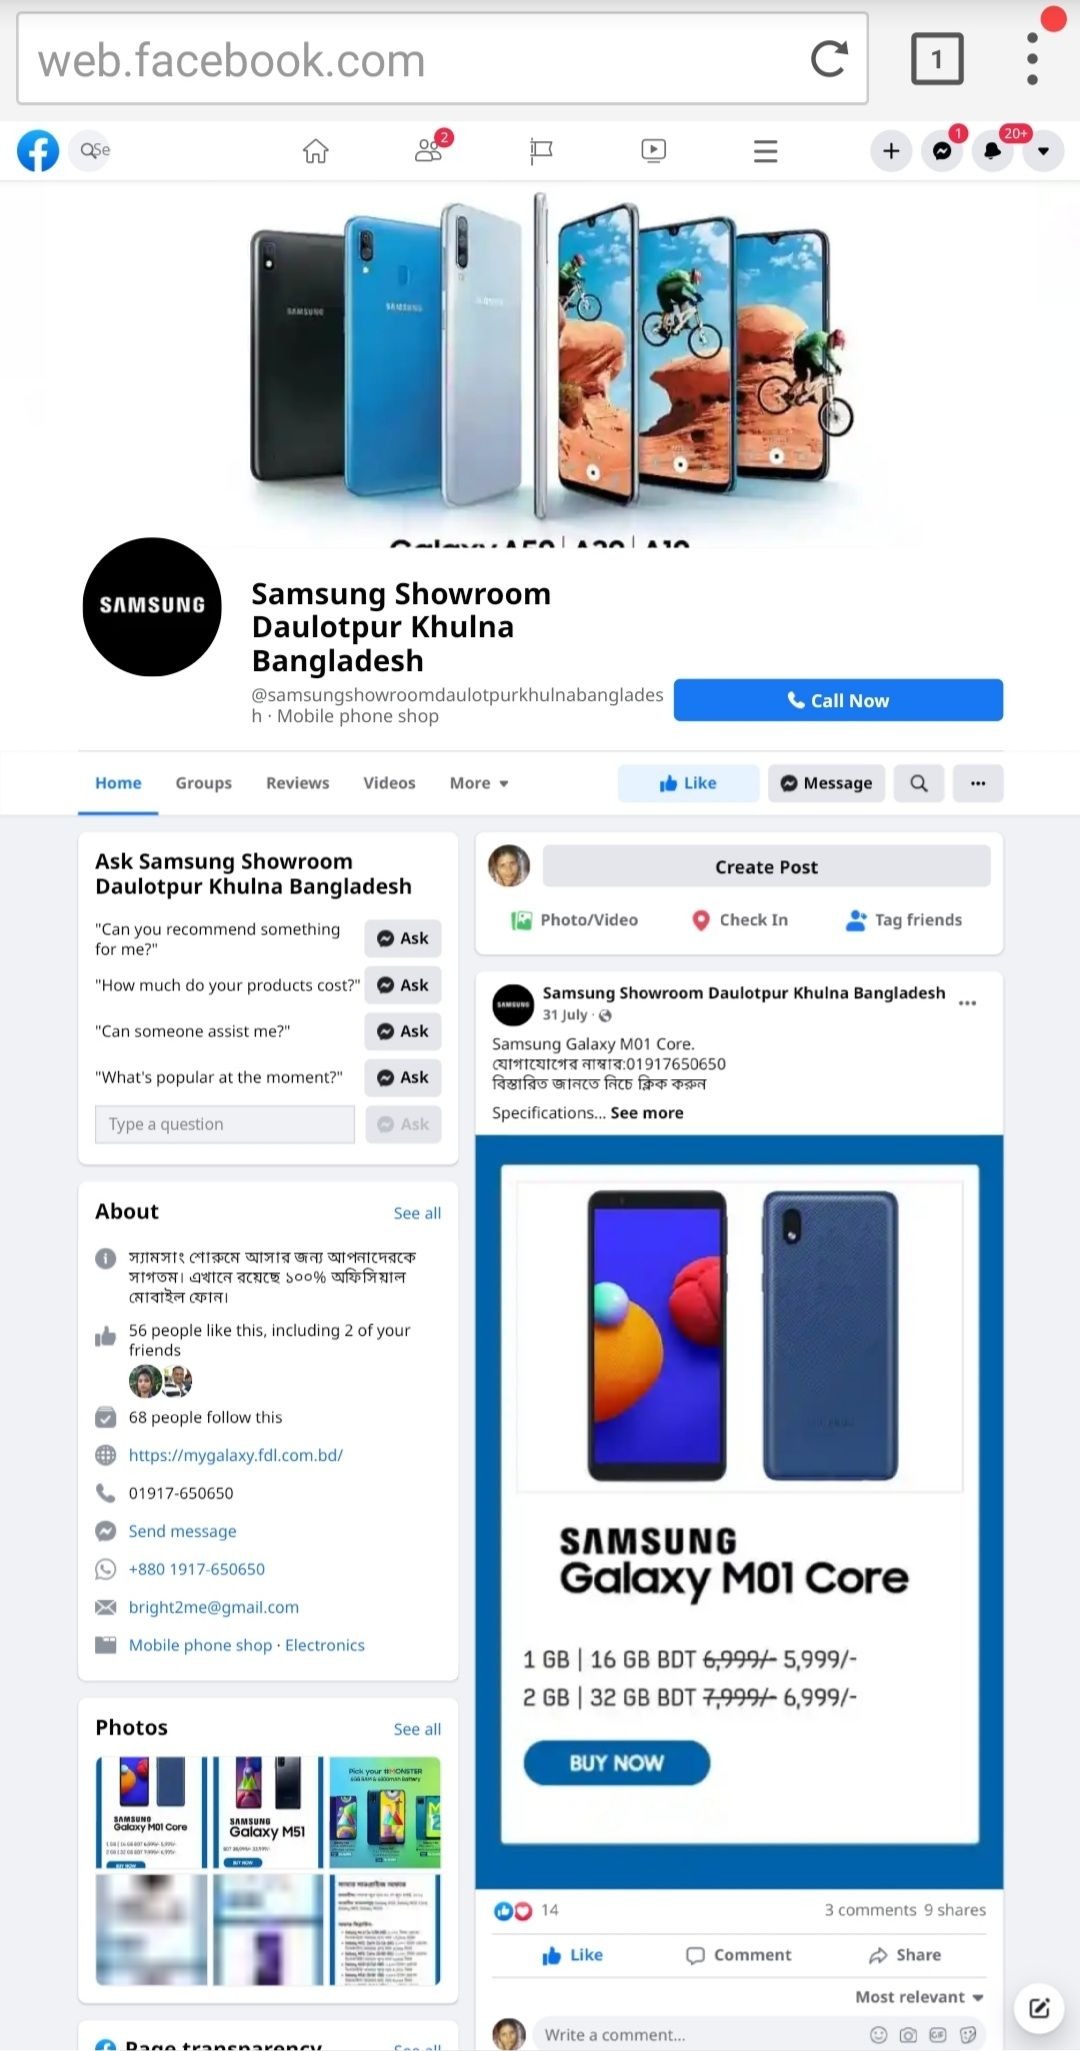Like the Galaxy M01 Core post
The image size is (1080, 2051).
572,1955
